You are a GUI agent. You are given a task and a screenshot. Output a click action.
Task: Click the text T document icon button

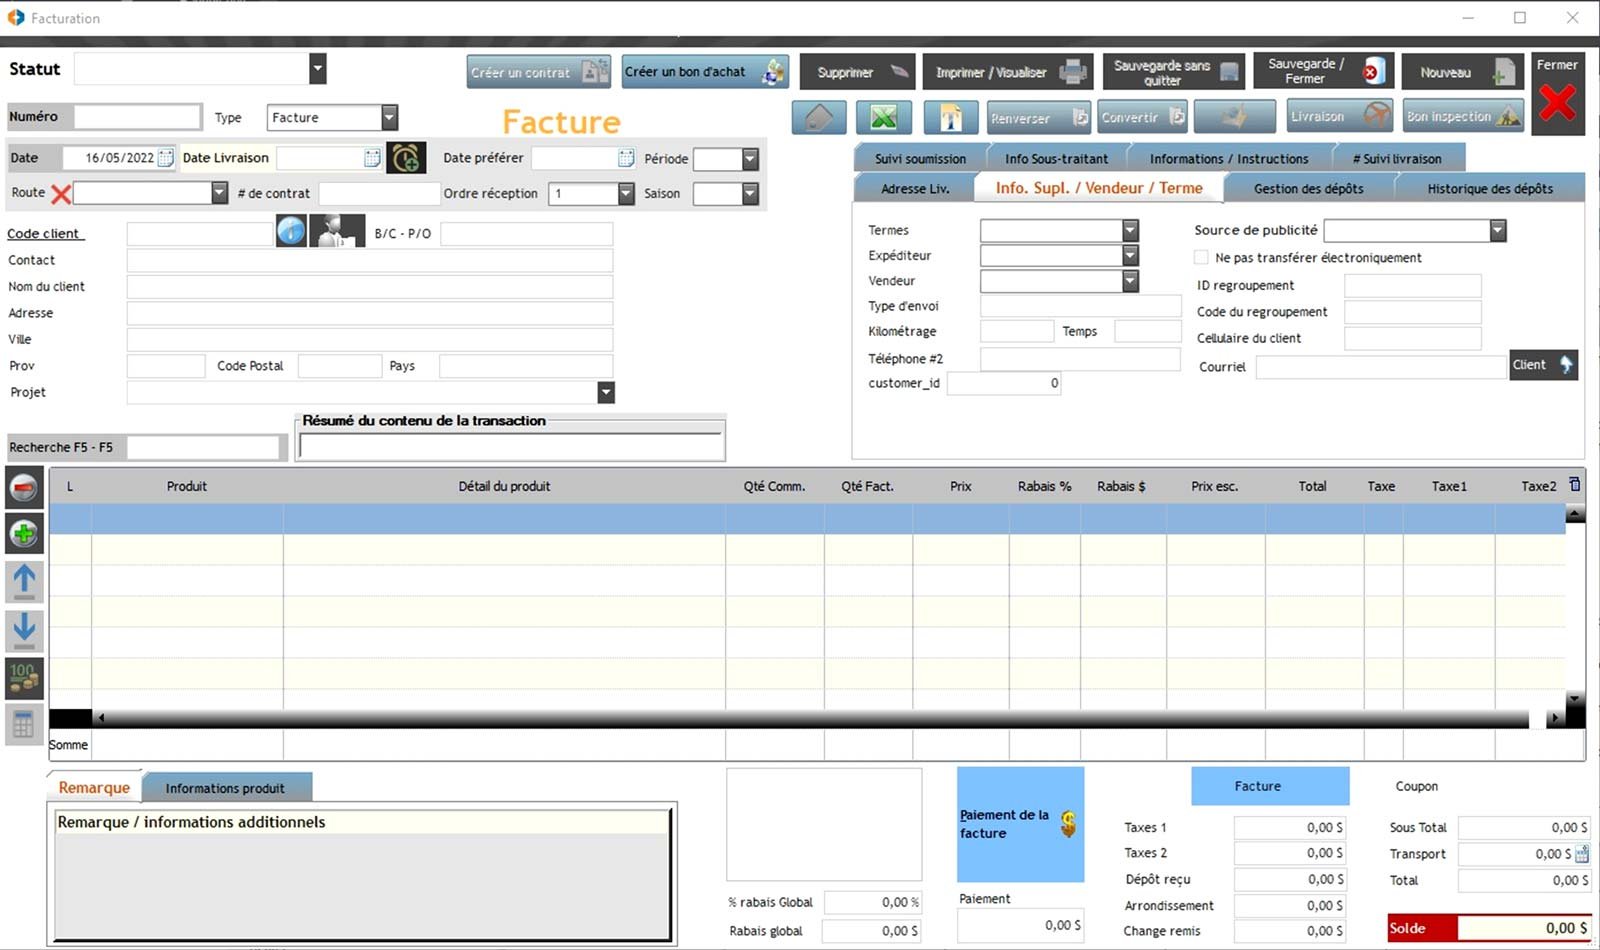click(x=950, y=117)
